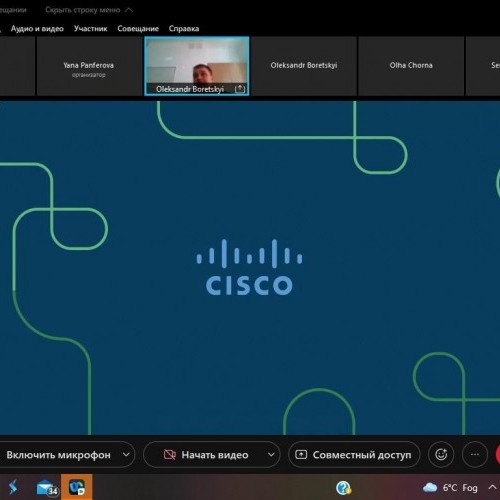This screenshot has height=500, width=500.
Task: Click the Совместный доступ share button
Action: pyautogui.click(x=354, y=455)
